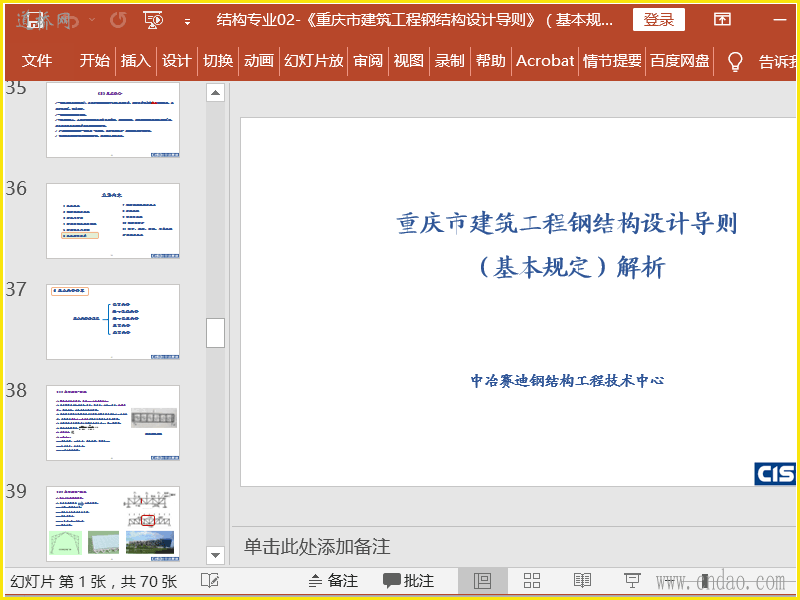
Task: Click the notes field 单击此处添加备注
Action: click(x=317, y=546)
